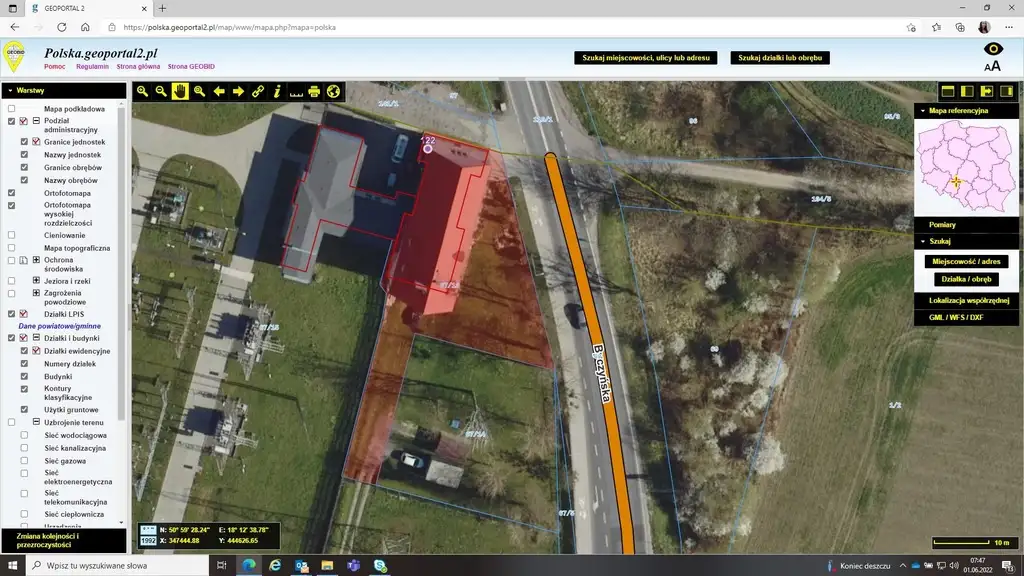Click 'Szukaj działki lub obrębu' button
Image resolution: width=1024 pixels, height=576 pixels.
coord(780,58)
